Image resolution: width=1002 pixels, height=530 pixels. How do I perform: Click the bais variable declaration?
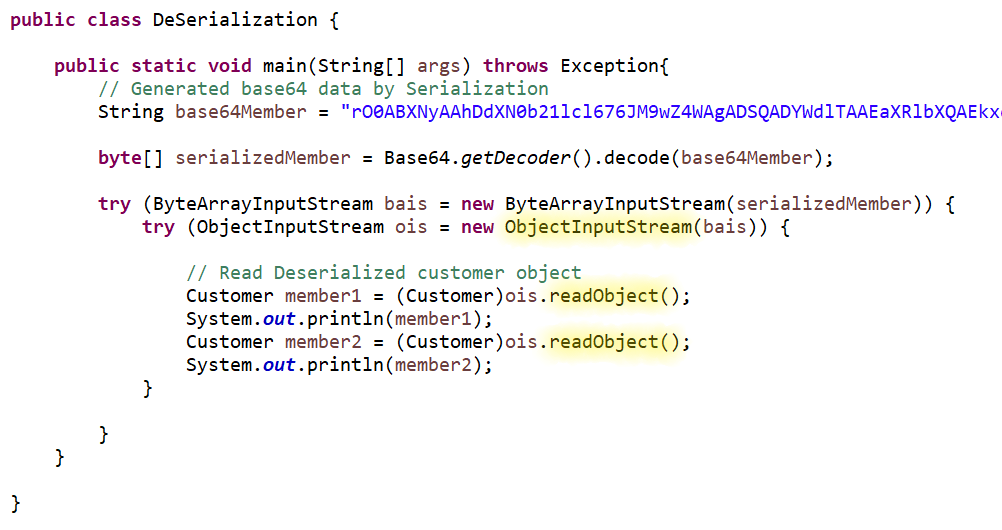pyautogui.click(x=405, y=204)
